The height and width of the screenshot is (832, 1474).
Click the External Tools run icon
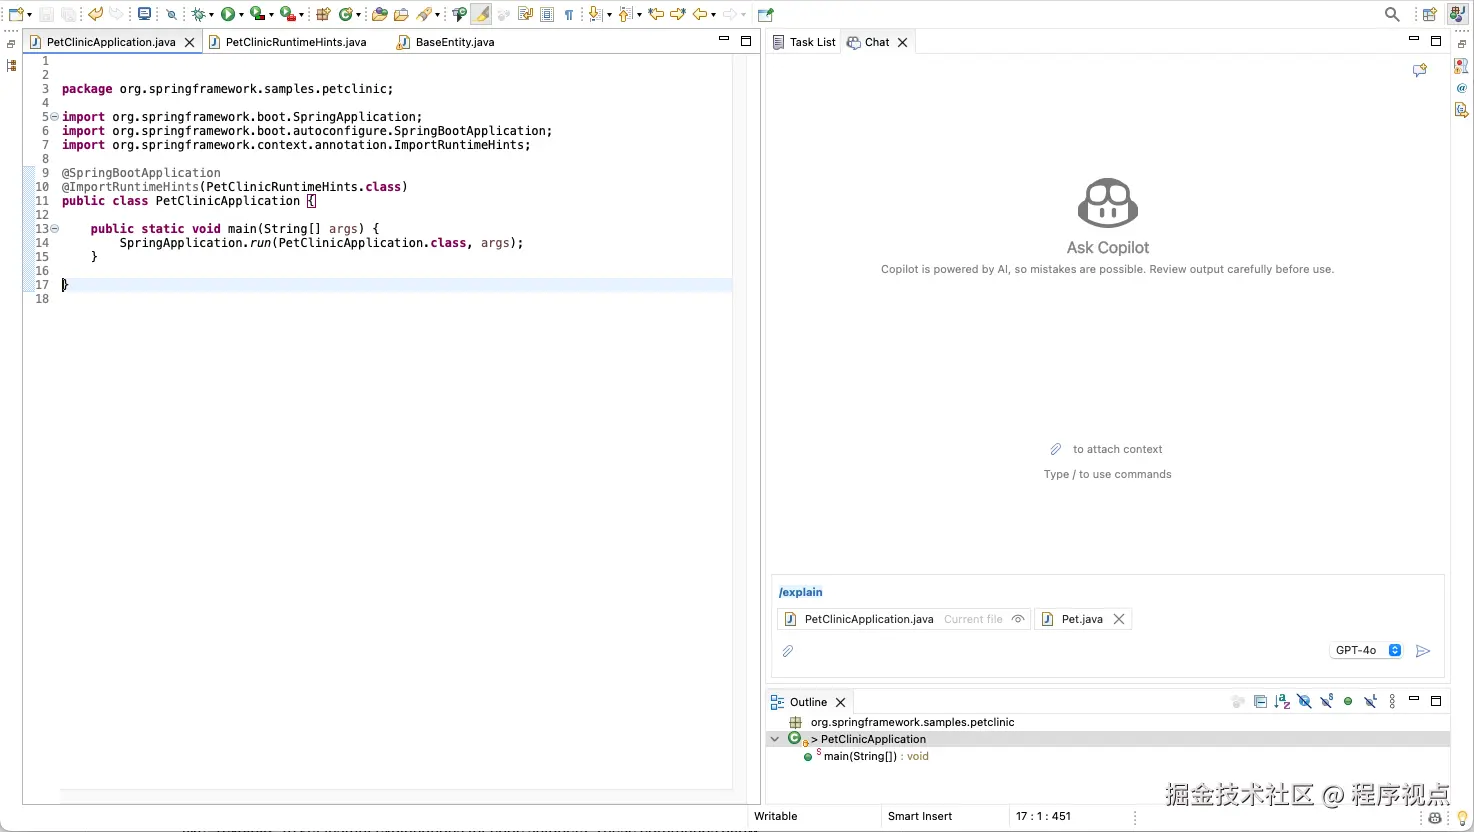286,14
